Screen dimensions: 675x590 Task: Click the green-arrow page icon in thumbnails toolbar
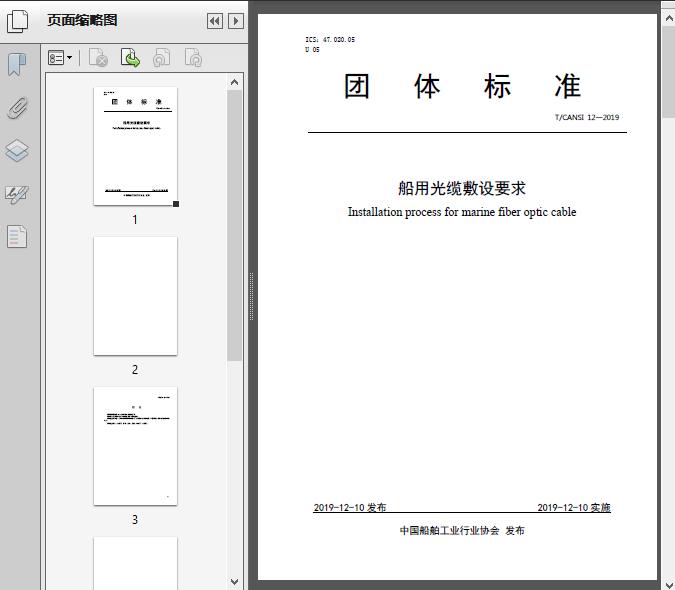130,59
